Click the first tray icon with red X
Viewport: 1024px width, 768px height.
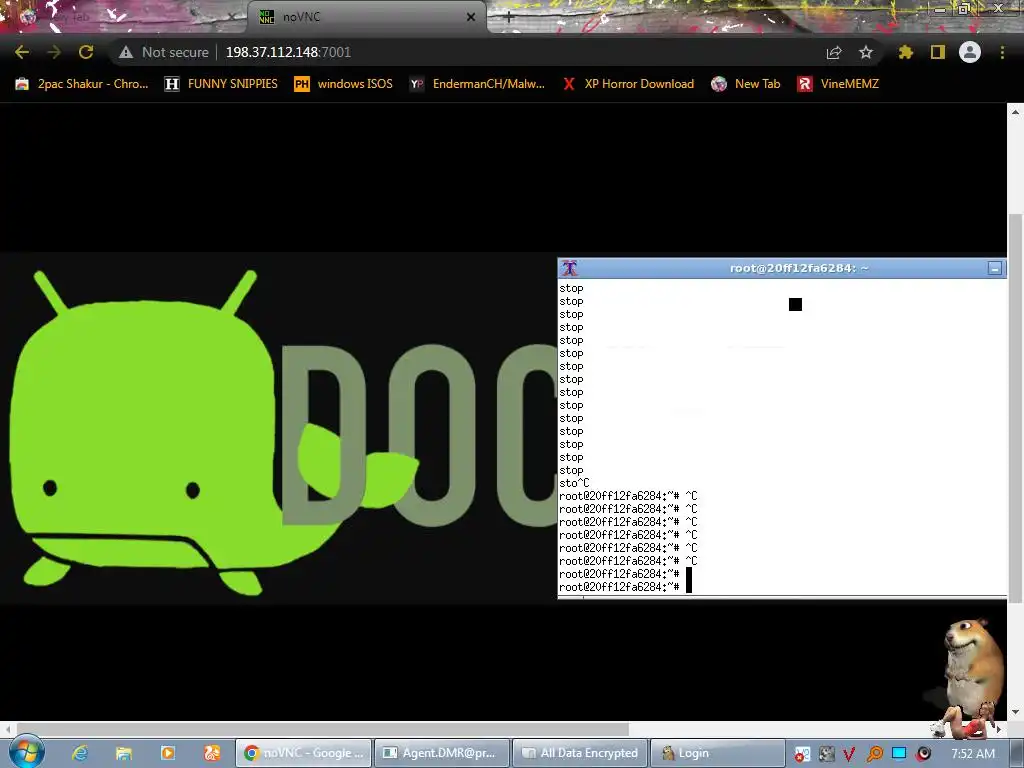802,754
